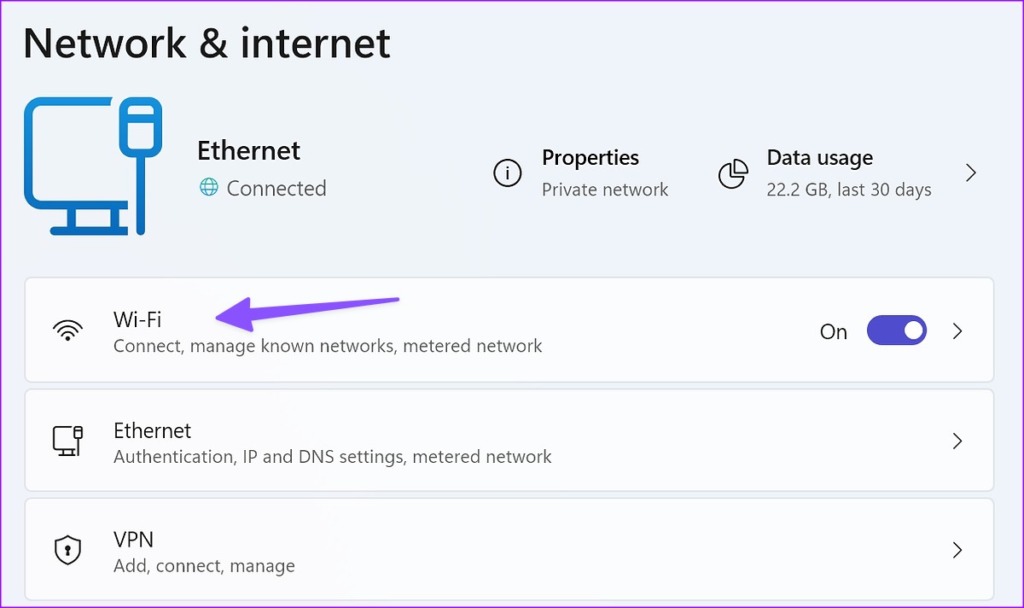Select the Ethernet adapter icon
This screenshot has width=1024, height=608.
click(x=67, y=440)
